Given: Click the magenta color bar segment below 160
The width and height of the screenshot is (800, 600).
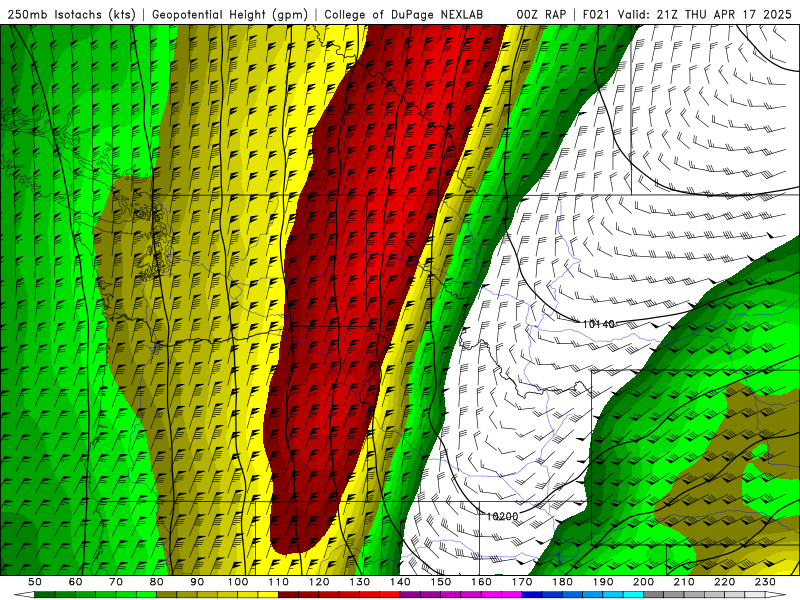Looking at the screenshot, I should [x=492, y=595].
